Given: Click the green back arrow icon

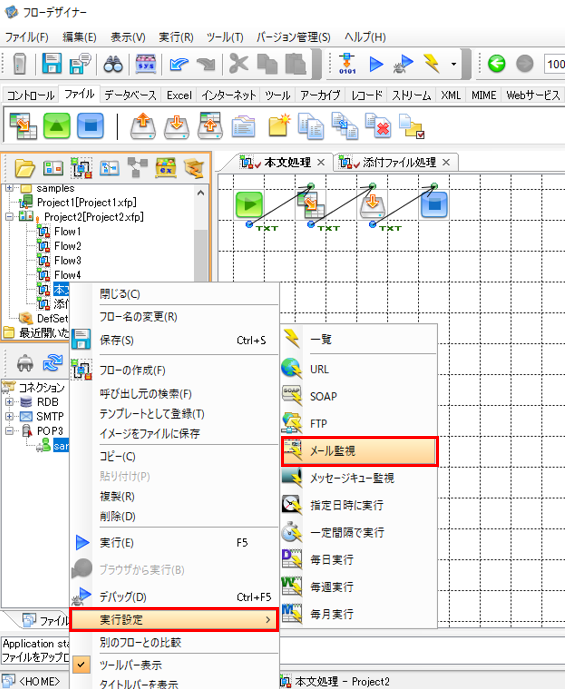Looking at the screenshot, I should pos(497,64).
